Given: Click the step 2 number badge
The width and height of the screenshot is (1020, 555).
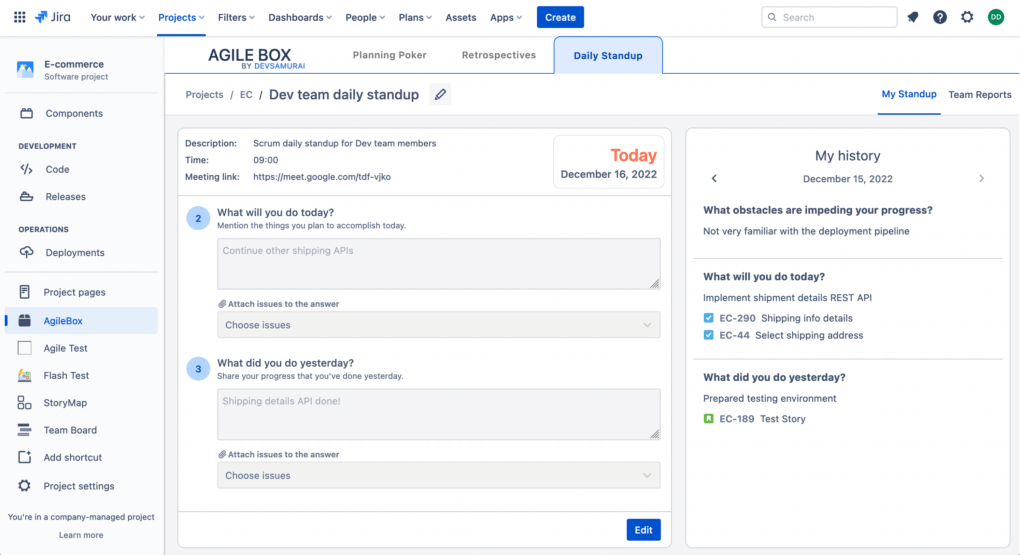Looking at the screenshot, I should 198,219.
